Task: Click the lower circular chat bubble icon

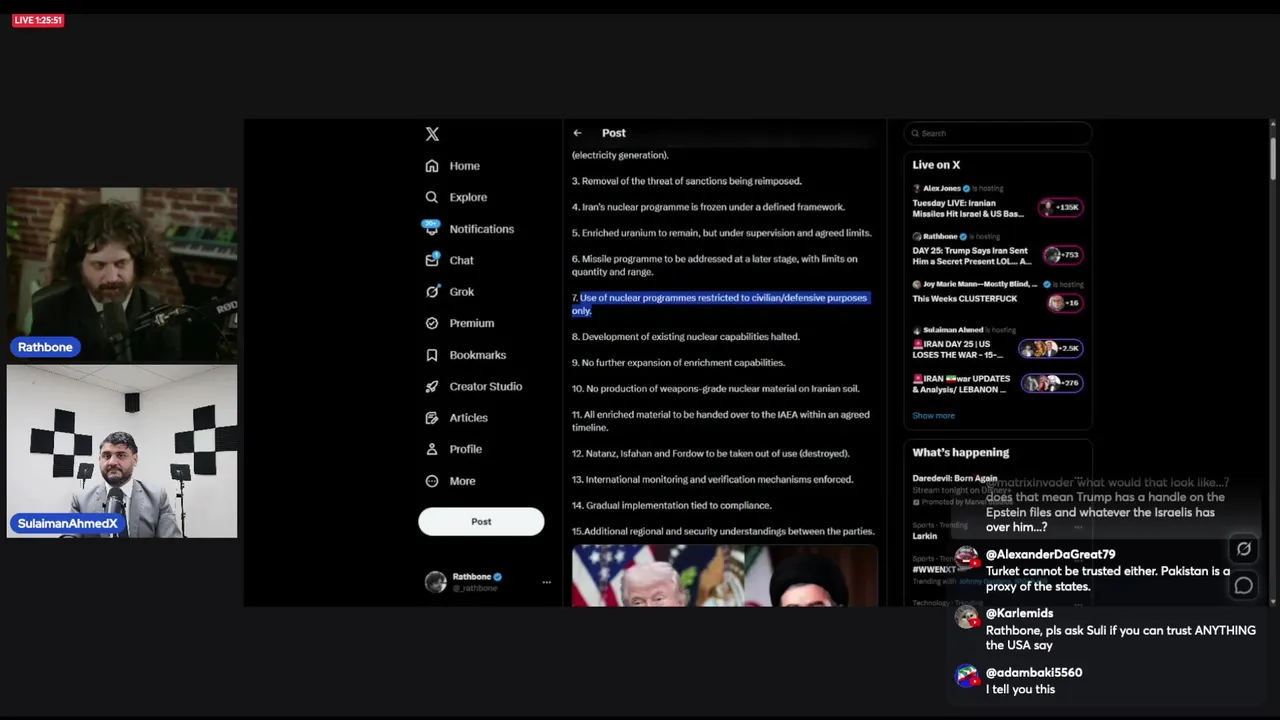Action: [x=1243, y=586]
